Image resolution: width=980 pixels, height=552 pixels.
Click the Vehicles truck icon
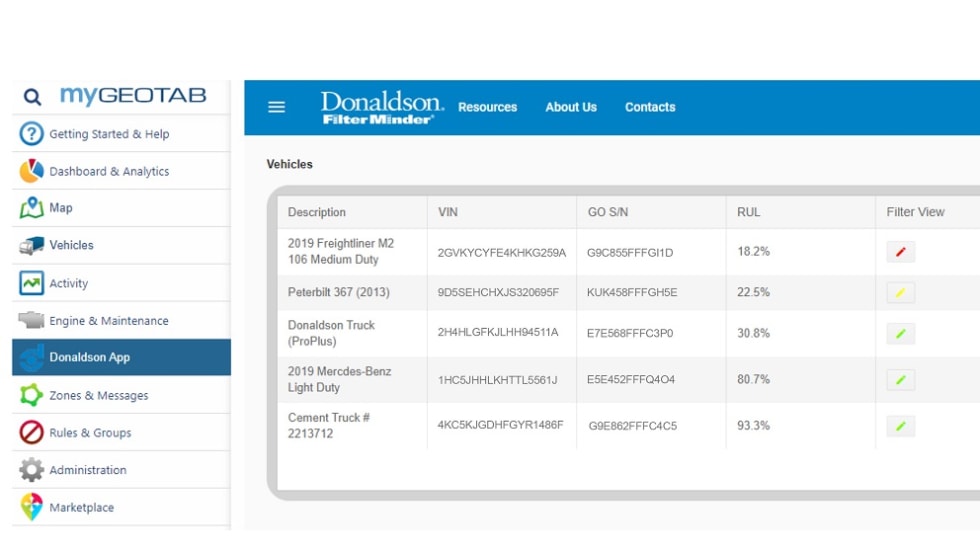[32, 245]
